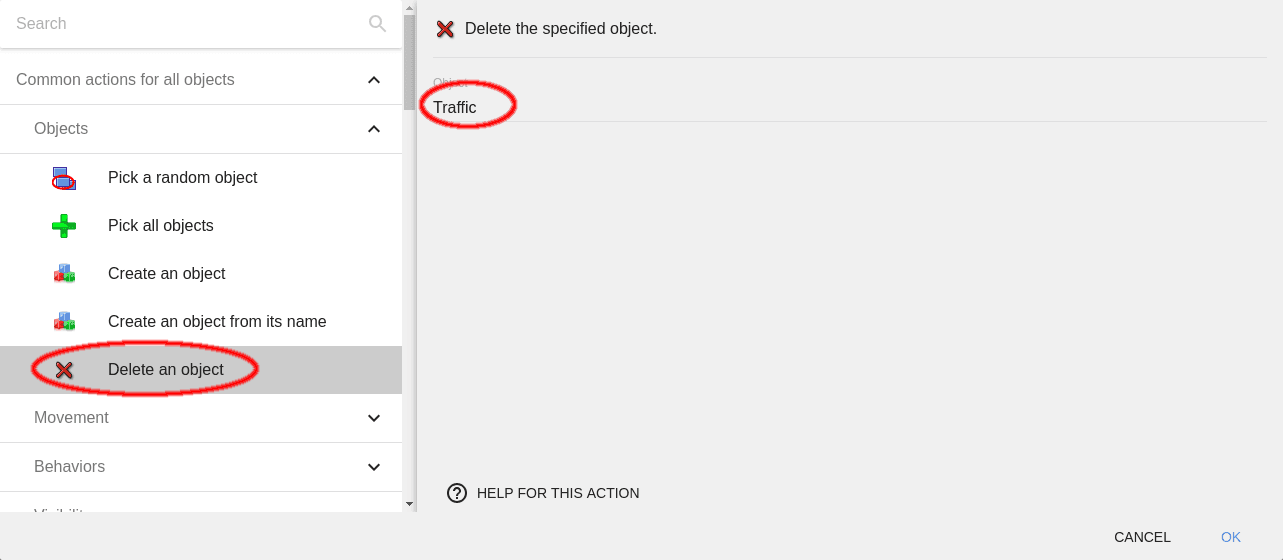Click the Pick a random object icon
Viewport: 1283px width, 560px height.
click(x=64, y=178)
